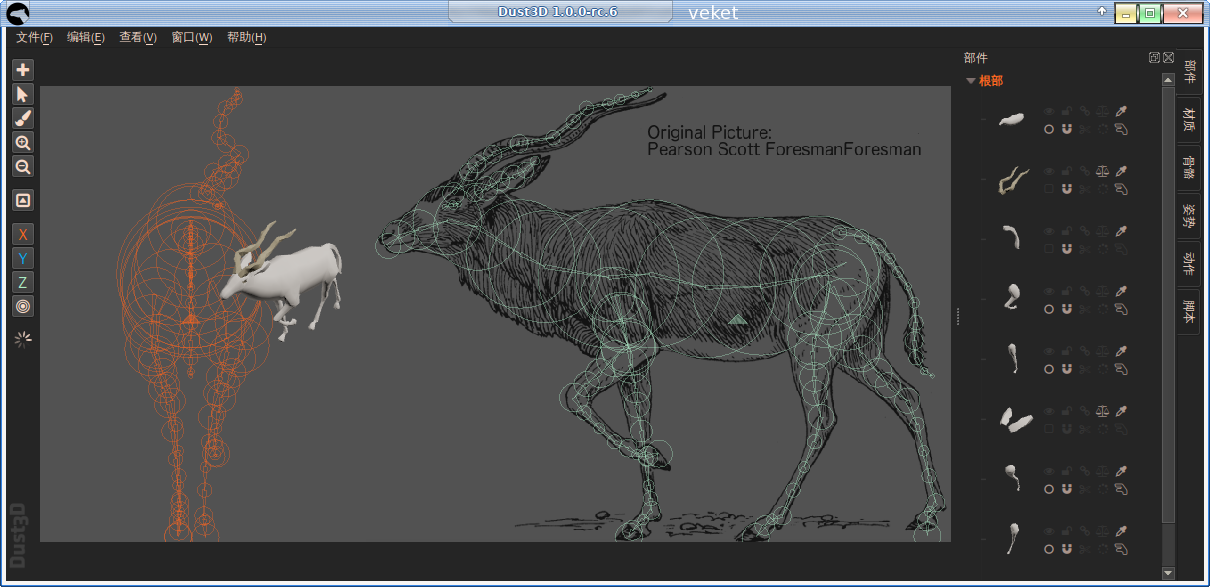Open the 文件(F) menu
Image resolution: width=1210 pixels, height=587 pixels.
coord(35,38)
